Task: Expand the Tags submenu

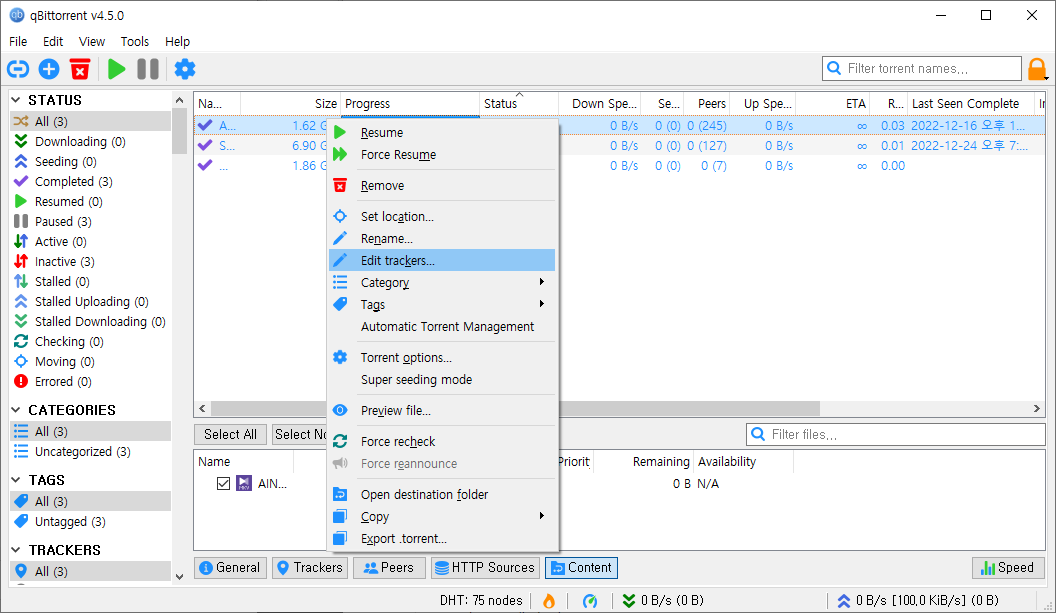Action: tap(442, 304)
